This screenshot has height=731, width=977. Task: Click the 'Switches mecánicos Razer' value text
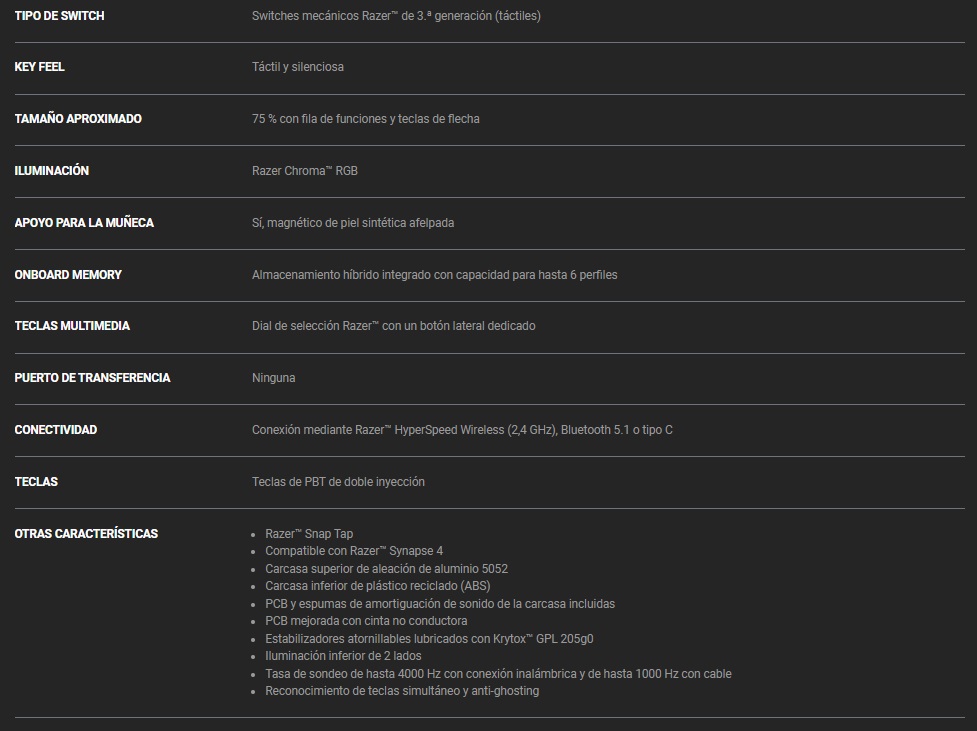pos(396,16)
